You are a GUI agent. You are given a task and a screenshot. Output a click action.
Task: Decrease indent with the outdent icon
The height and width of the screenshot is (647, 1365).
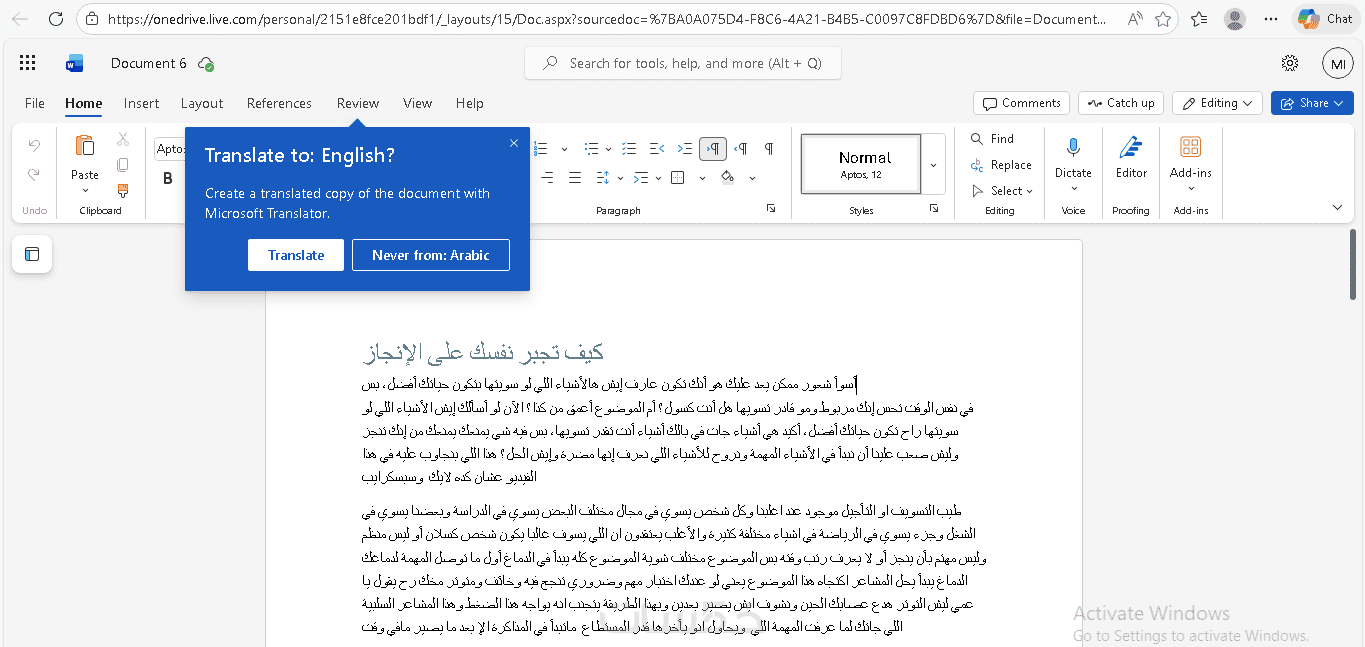[657, 149]
